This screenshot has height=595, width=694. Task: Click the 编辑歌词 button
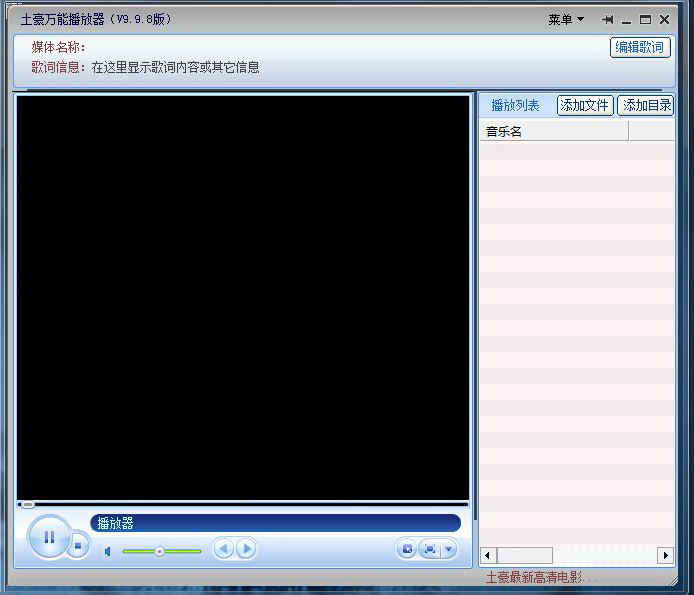coord(640,47)
